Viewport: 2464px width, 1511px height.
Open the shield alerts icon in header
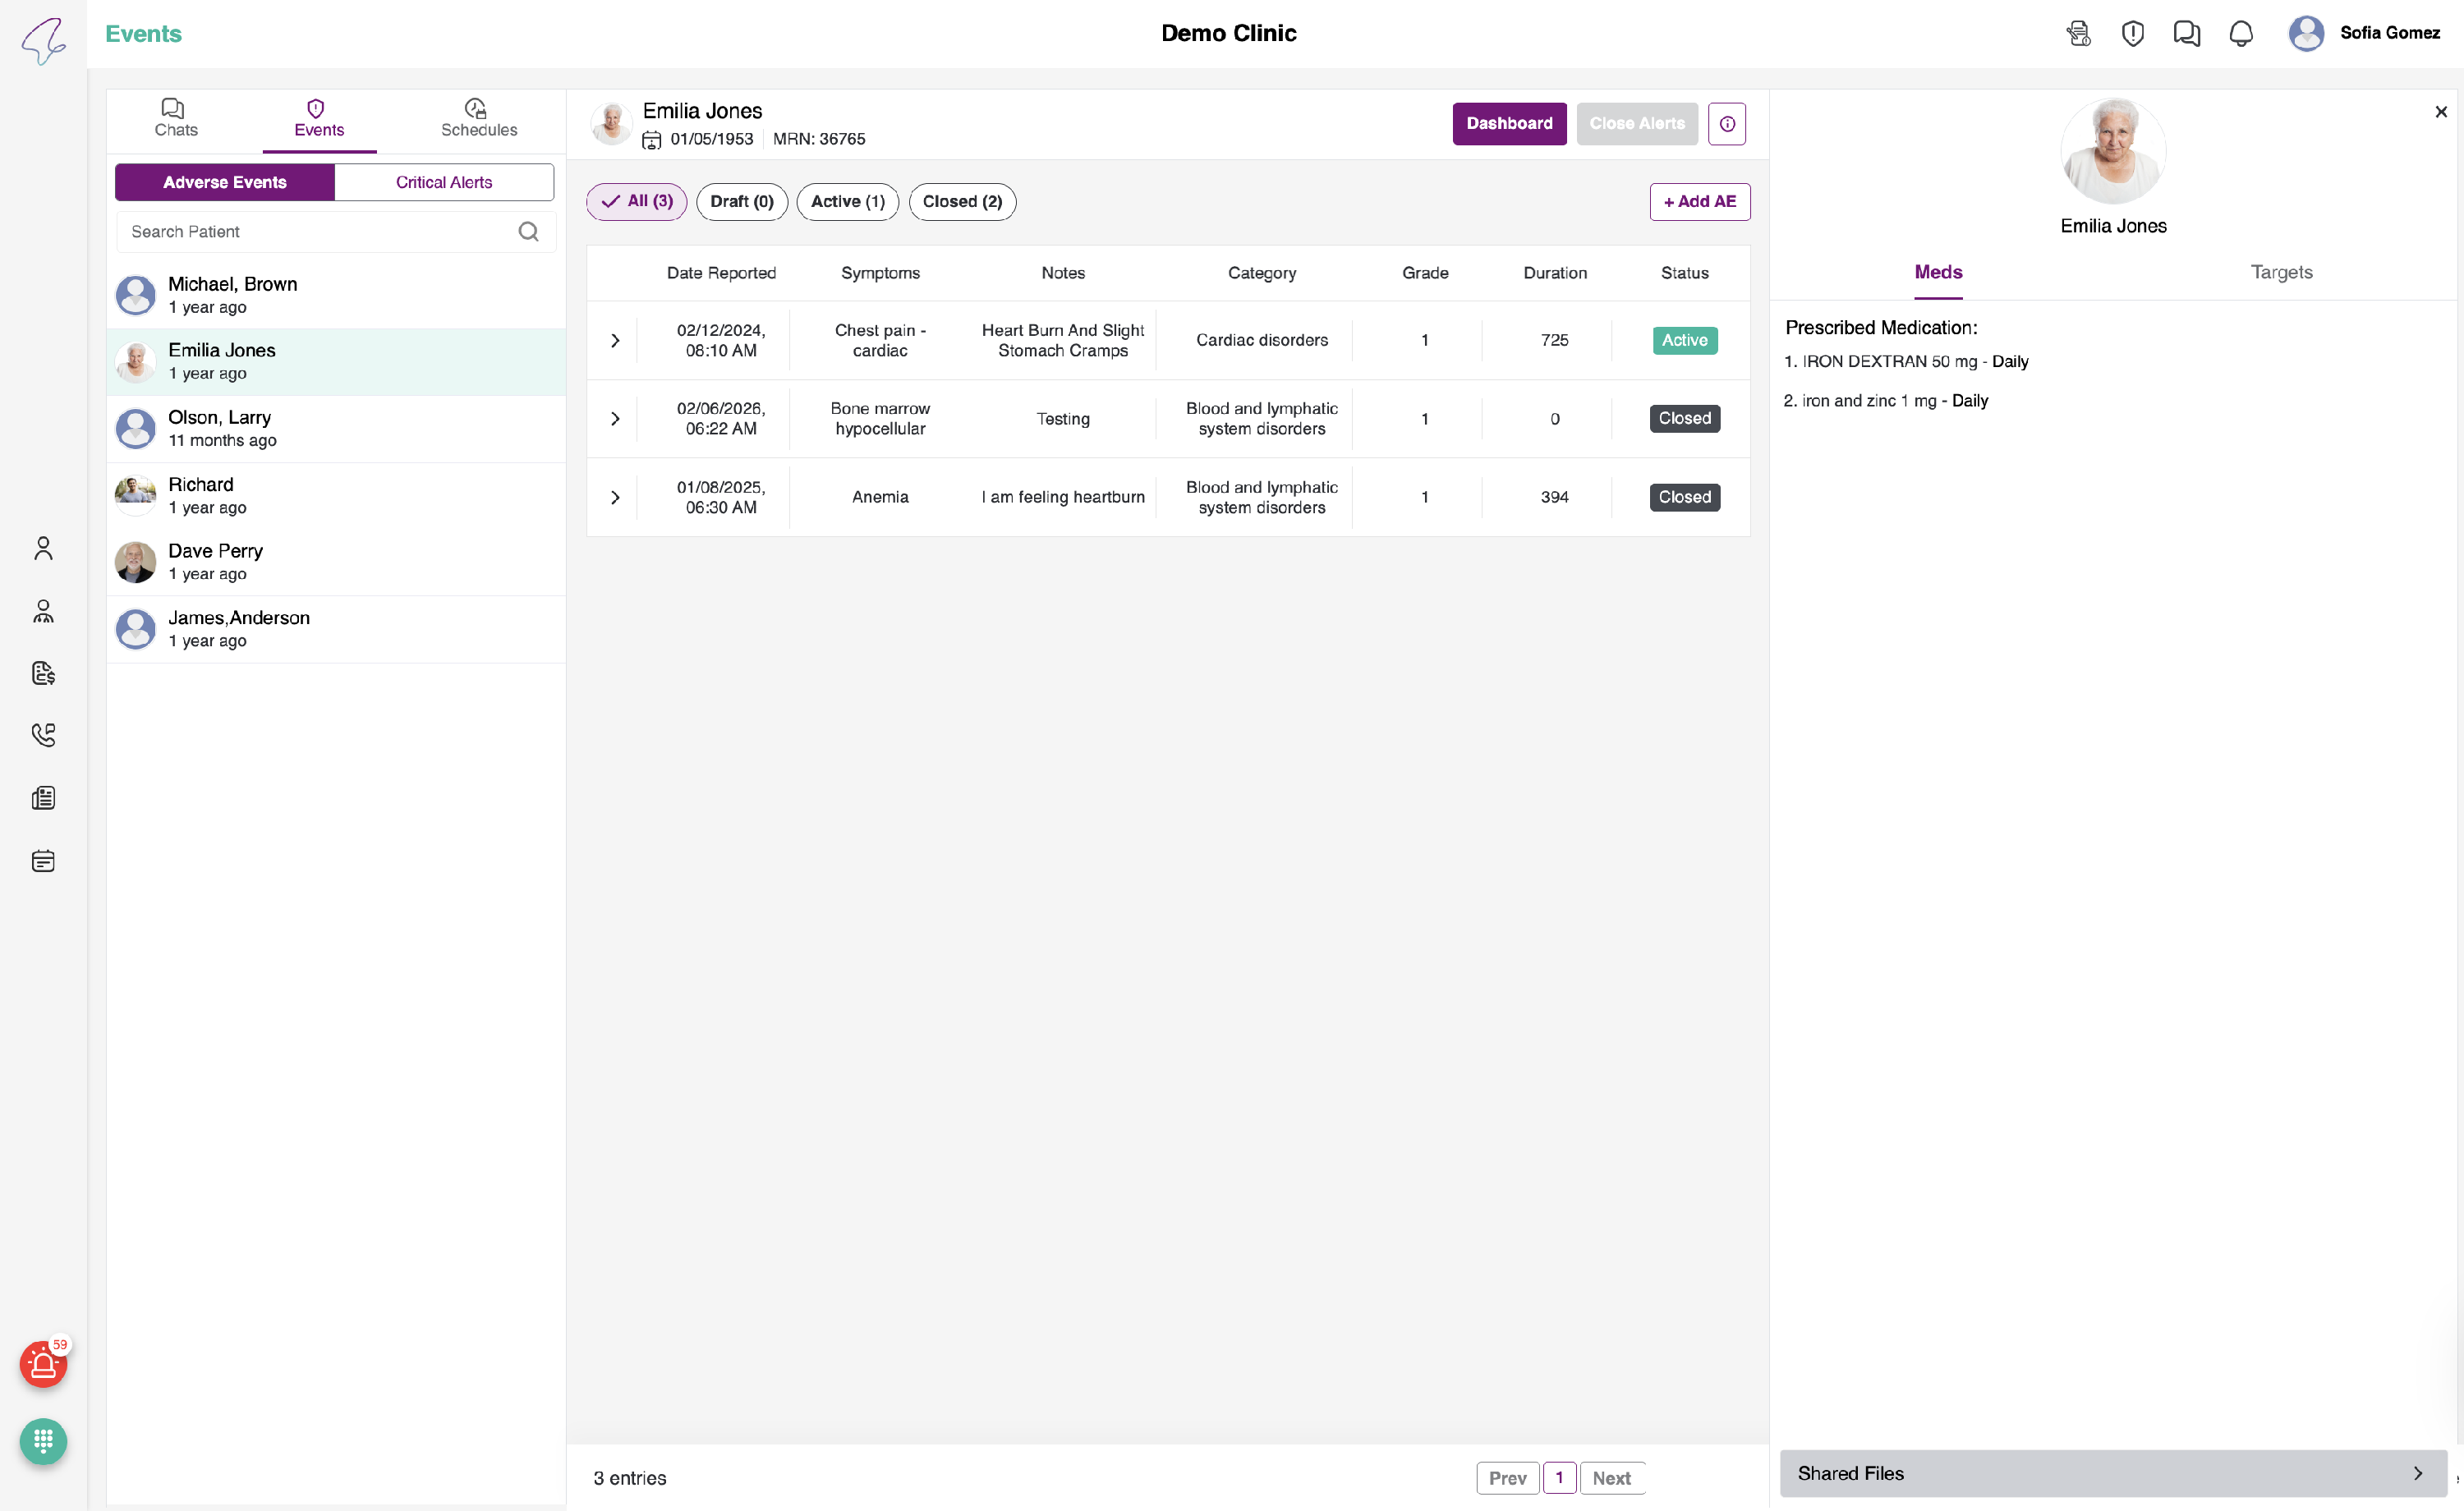point(2132,33)
